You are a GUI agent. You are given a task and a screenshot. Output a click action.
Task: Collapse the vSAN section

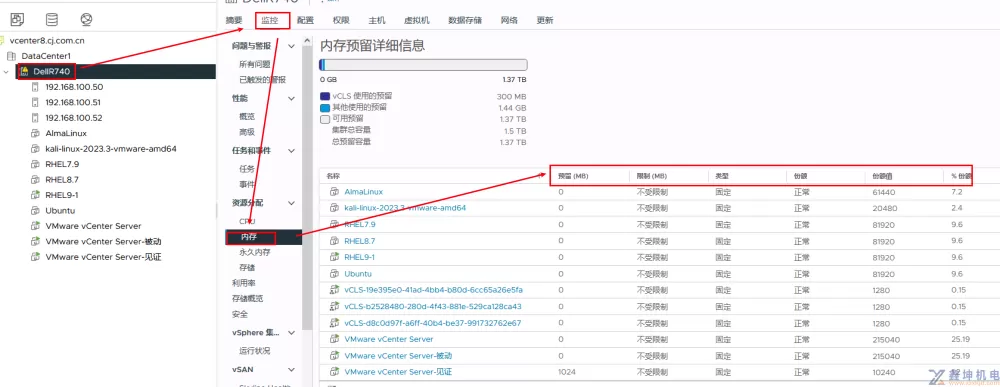pos(291,369)
